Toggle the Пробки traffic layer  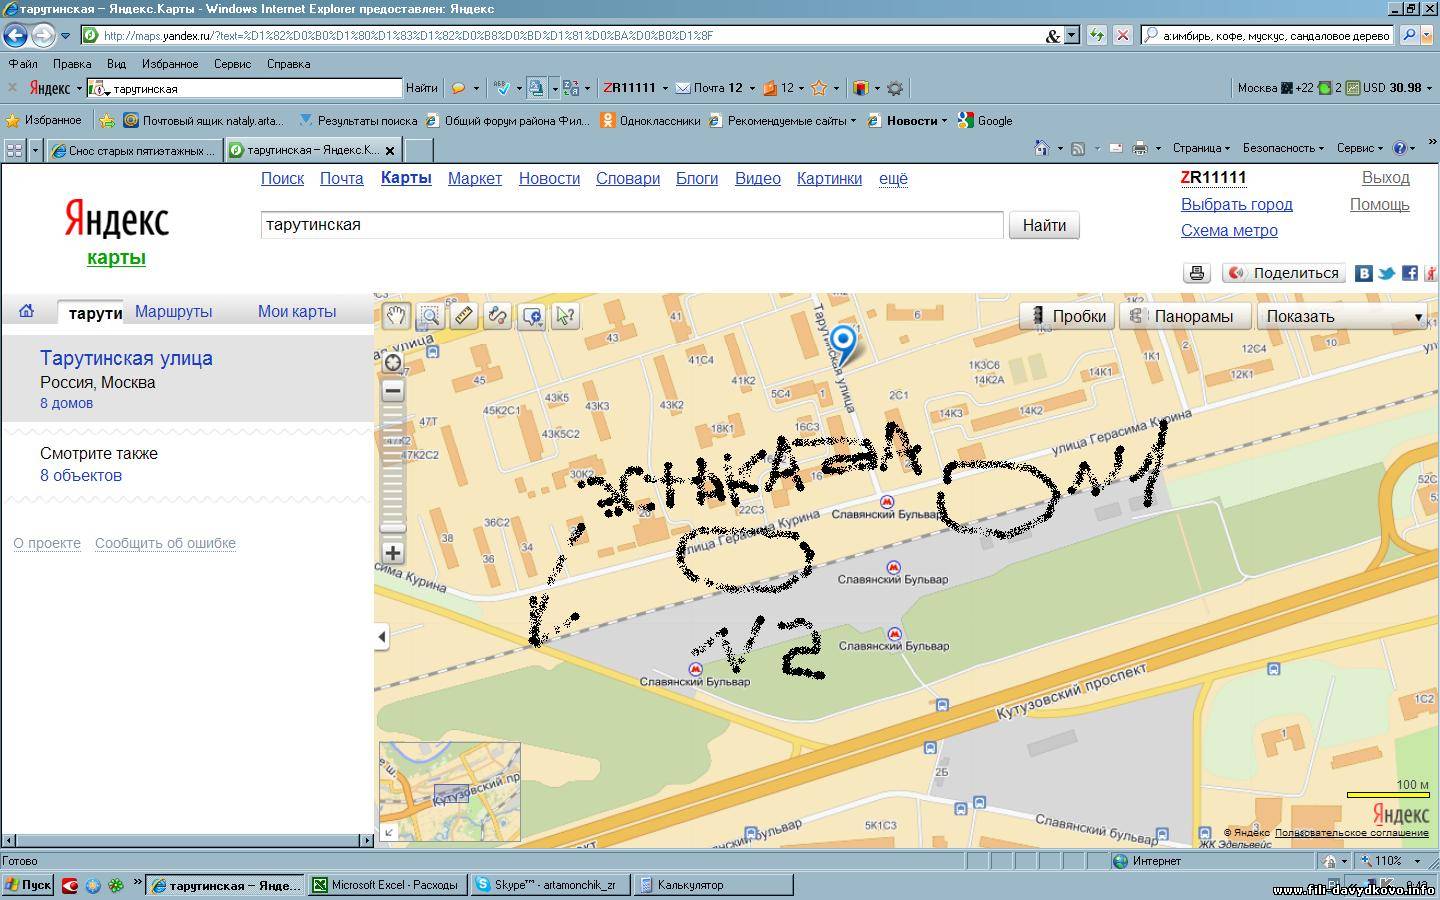[x=1067, y=316]
